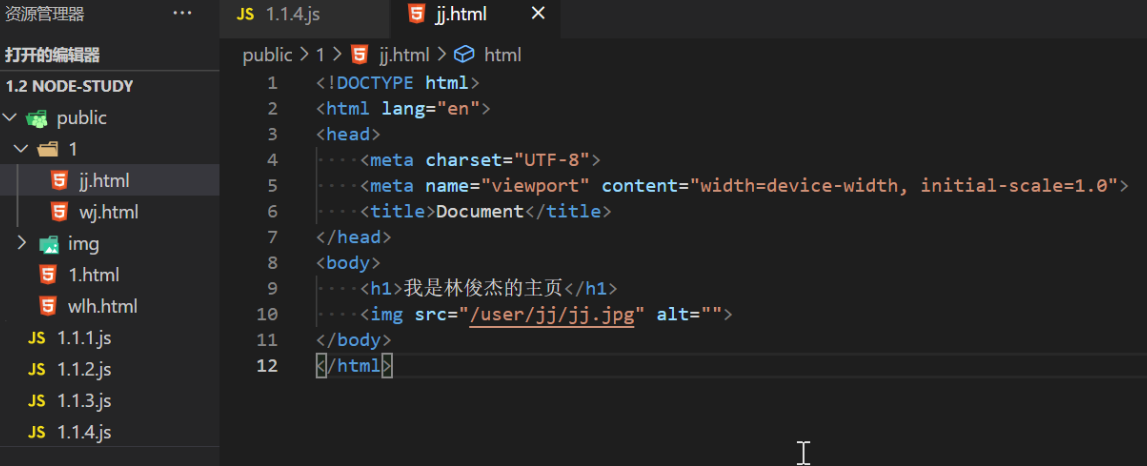Image resolution: width=1147 pixels, height=466 pixels.
Task: Open the 1.1.1.js file
Action: tap(84, 338)
